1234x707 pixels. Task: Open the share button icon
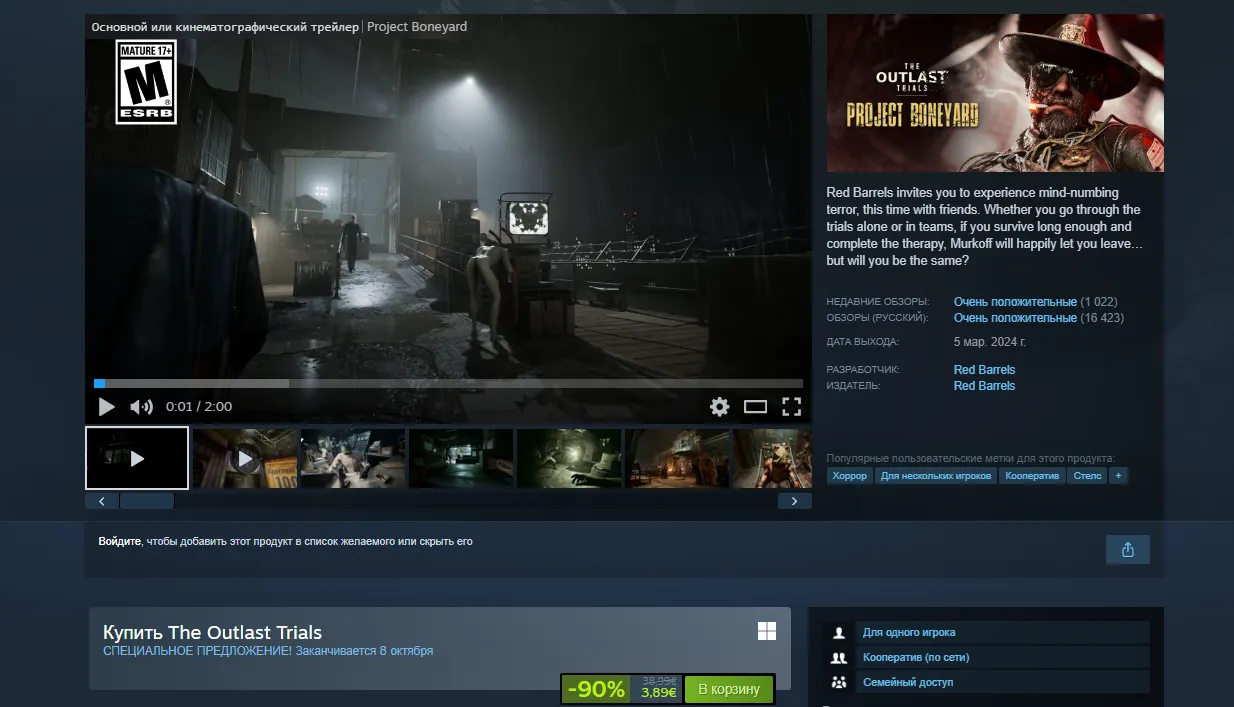[1128, 550]
